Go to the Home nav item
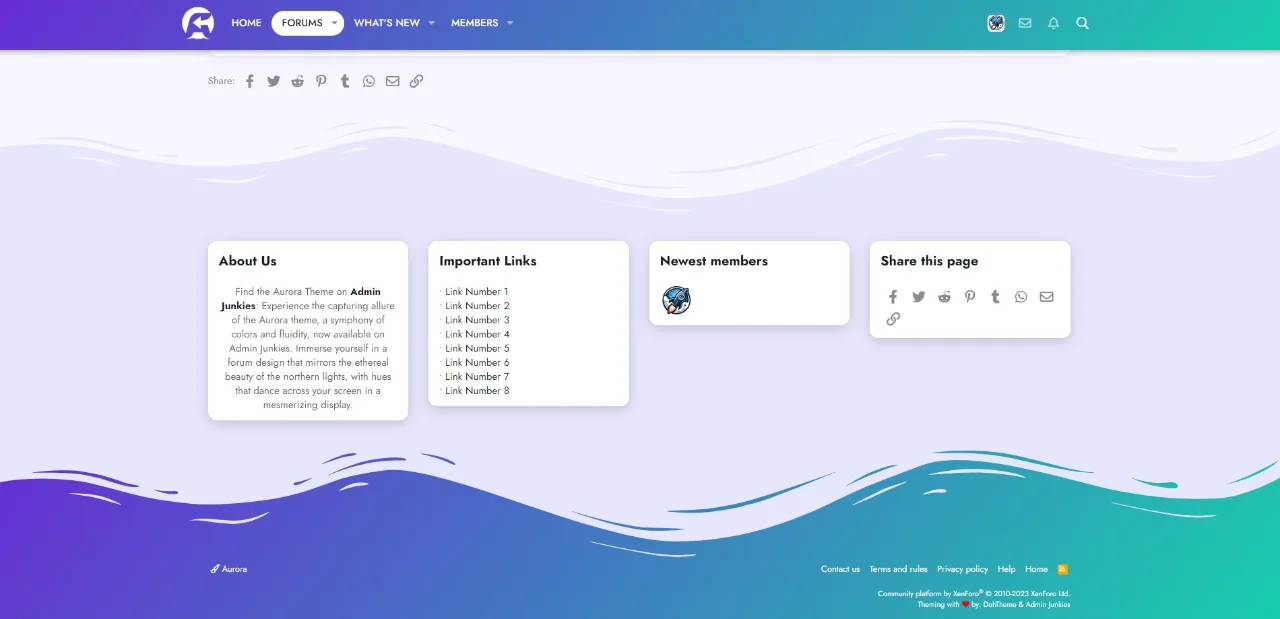This screenshot has height=619, width=1280. coord(246,23)
